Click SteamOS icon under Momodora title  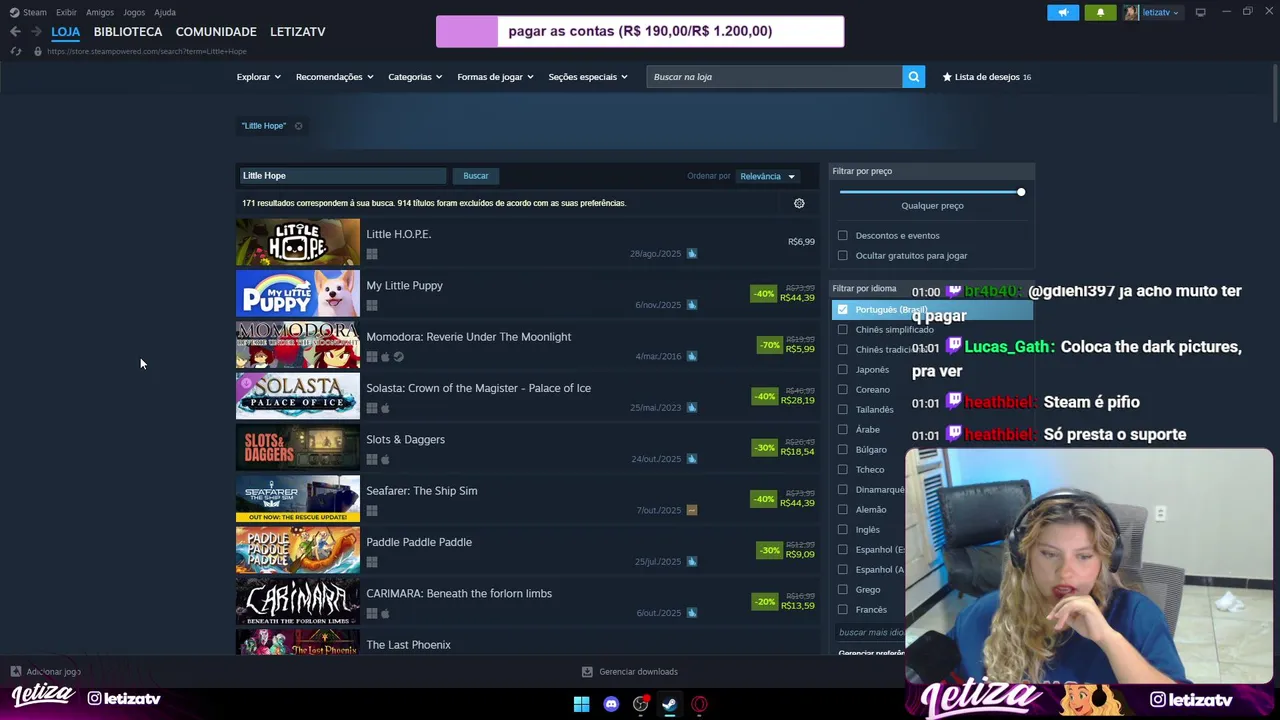tap(398, 357)
